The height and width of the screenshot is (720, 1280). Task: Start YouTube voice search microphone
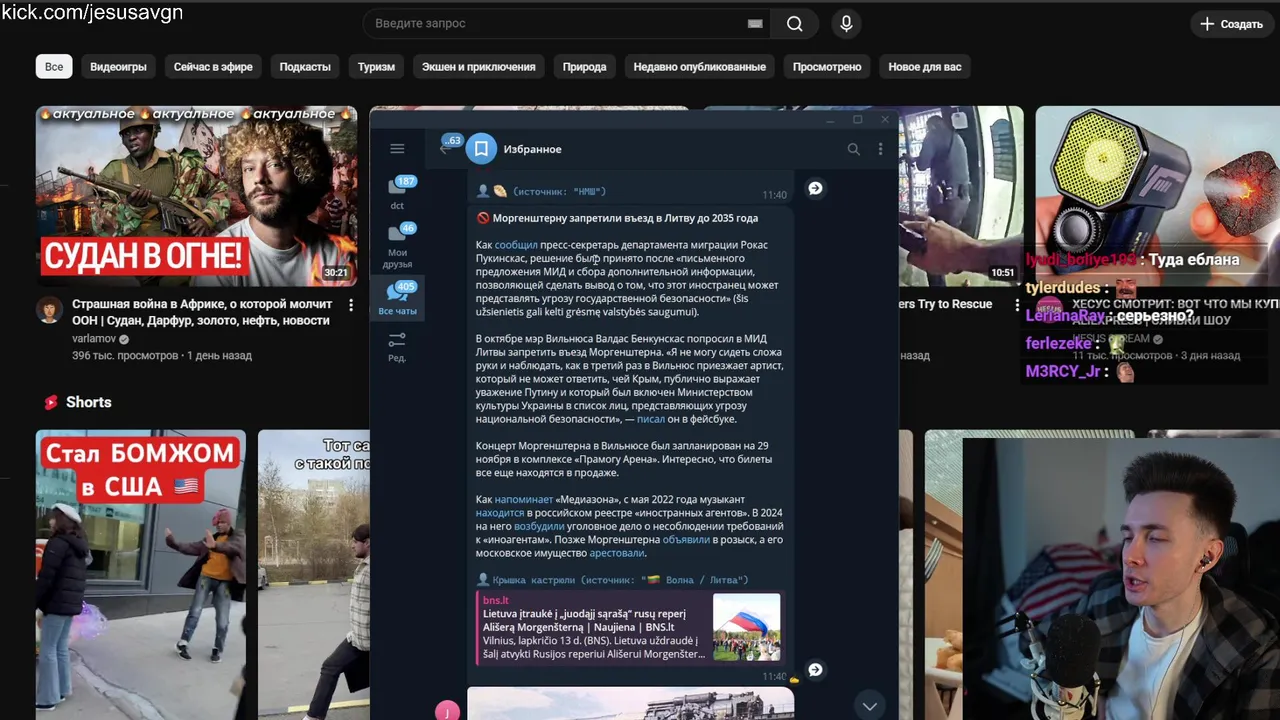[846, 23]
